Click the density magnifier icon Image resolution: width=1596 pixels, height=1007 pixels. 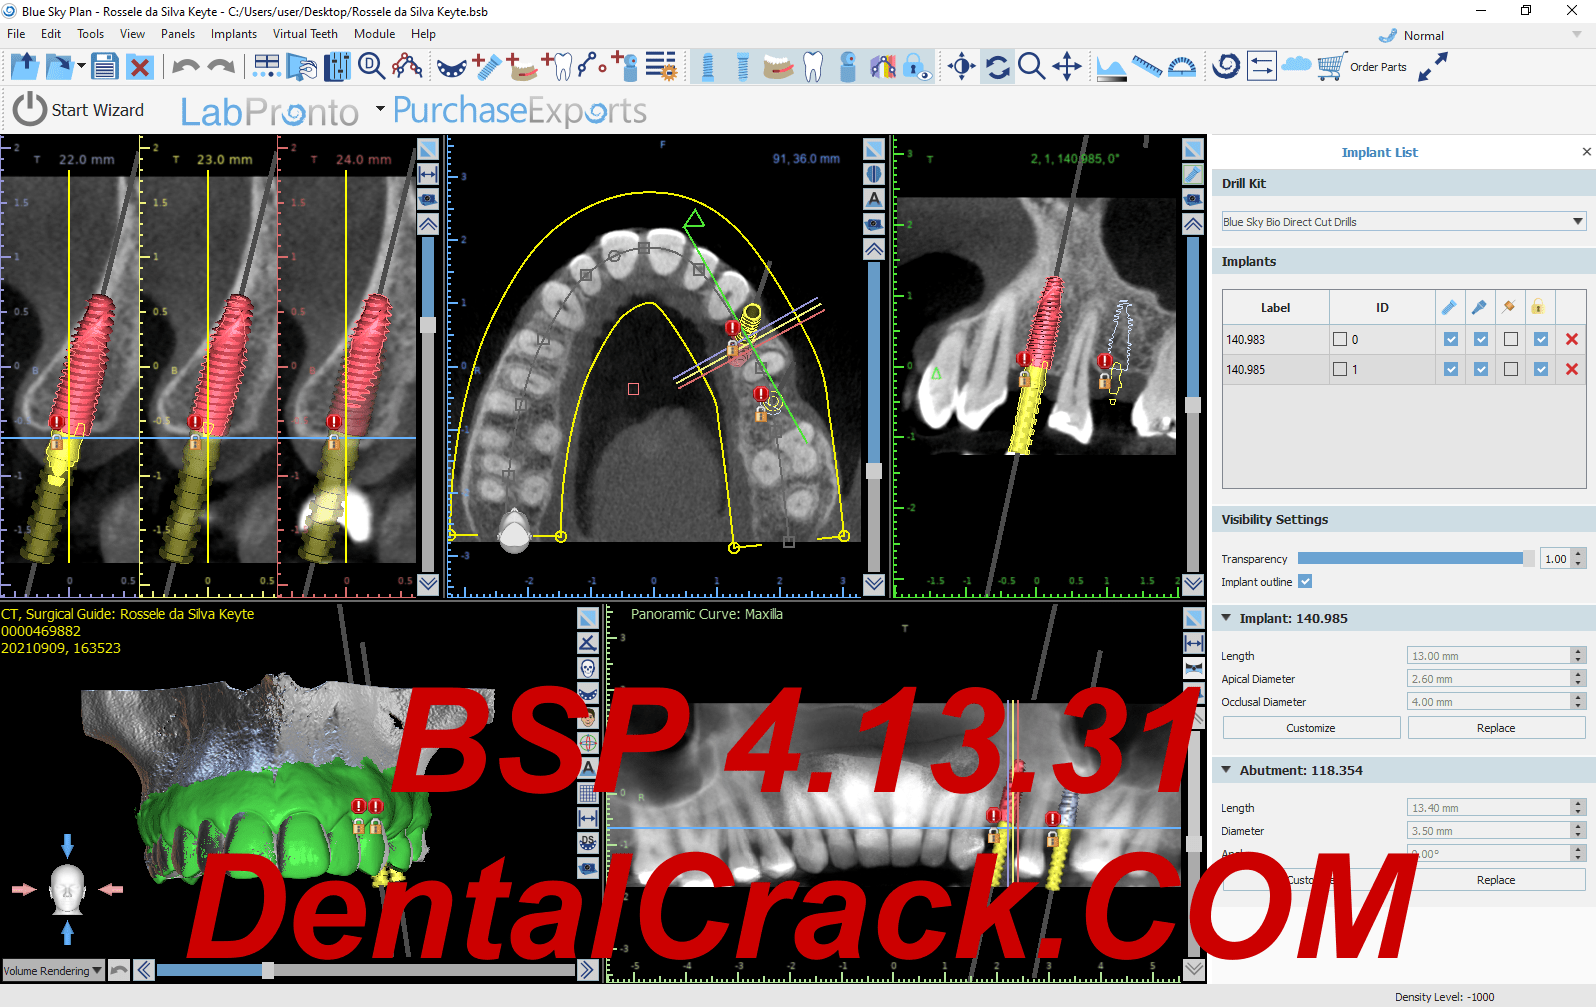pos(372,67)
